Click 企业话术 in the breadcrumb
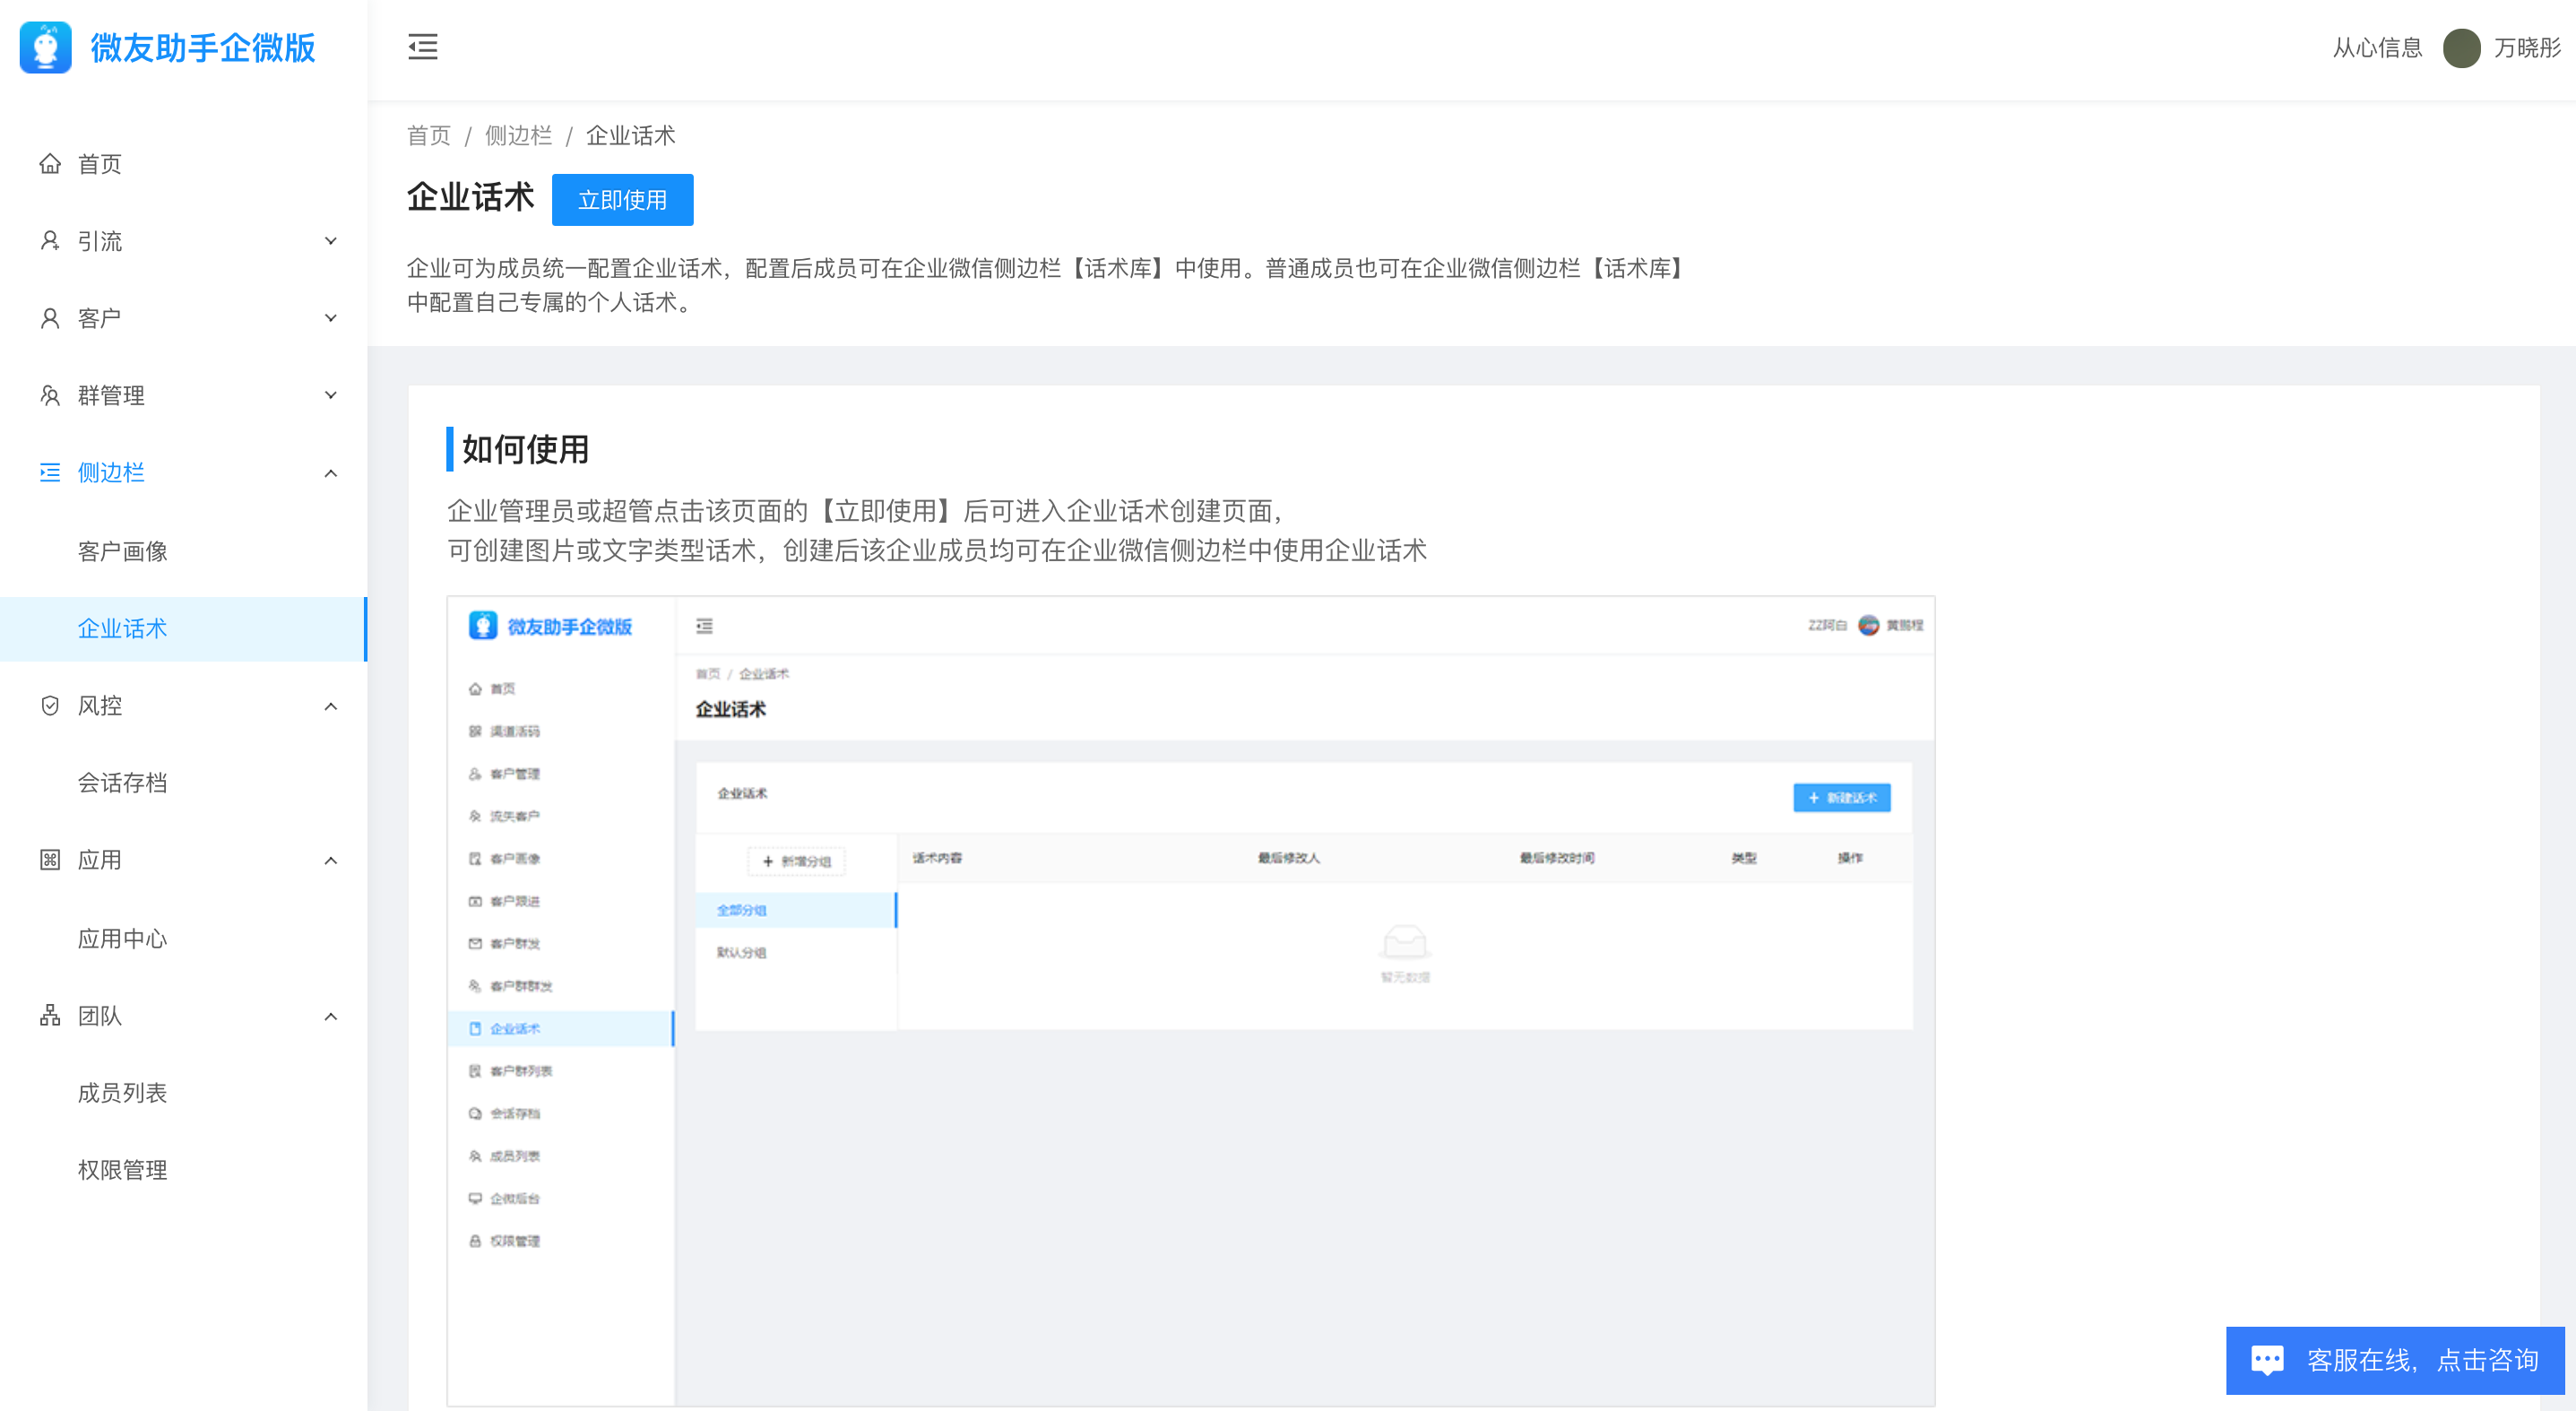2576x1411 pixels. [x=631, y=135]
